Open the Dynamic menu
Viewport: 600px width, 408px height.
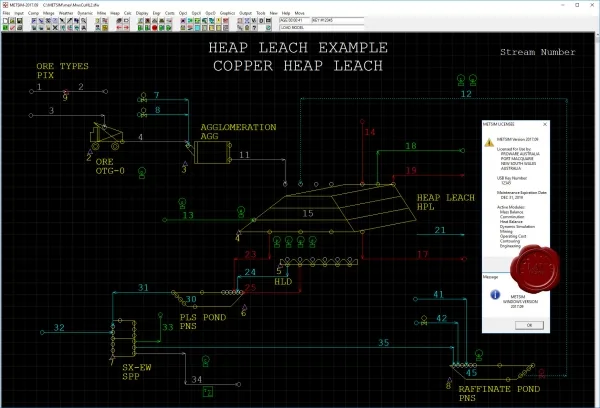pyautogui.click(x=85, y=13)
